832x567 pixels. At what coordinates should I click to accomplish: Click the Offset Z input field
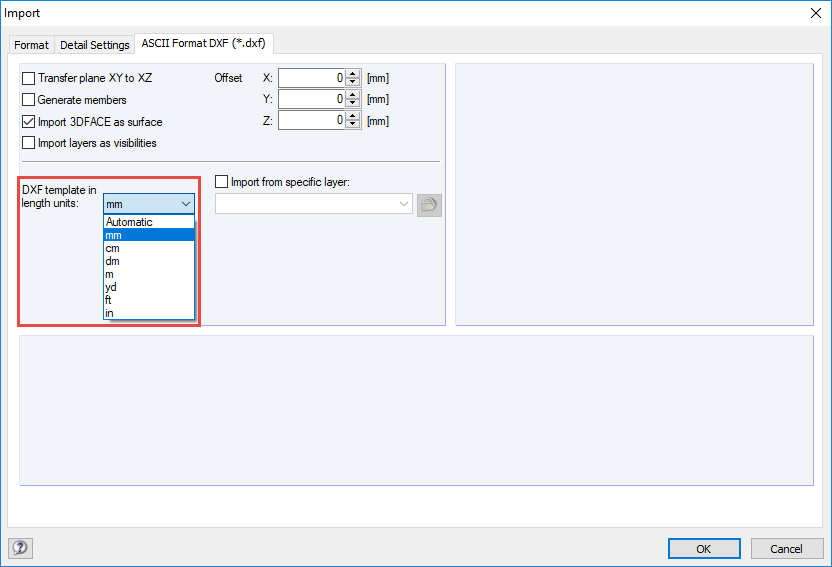[x=311, y=120]
